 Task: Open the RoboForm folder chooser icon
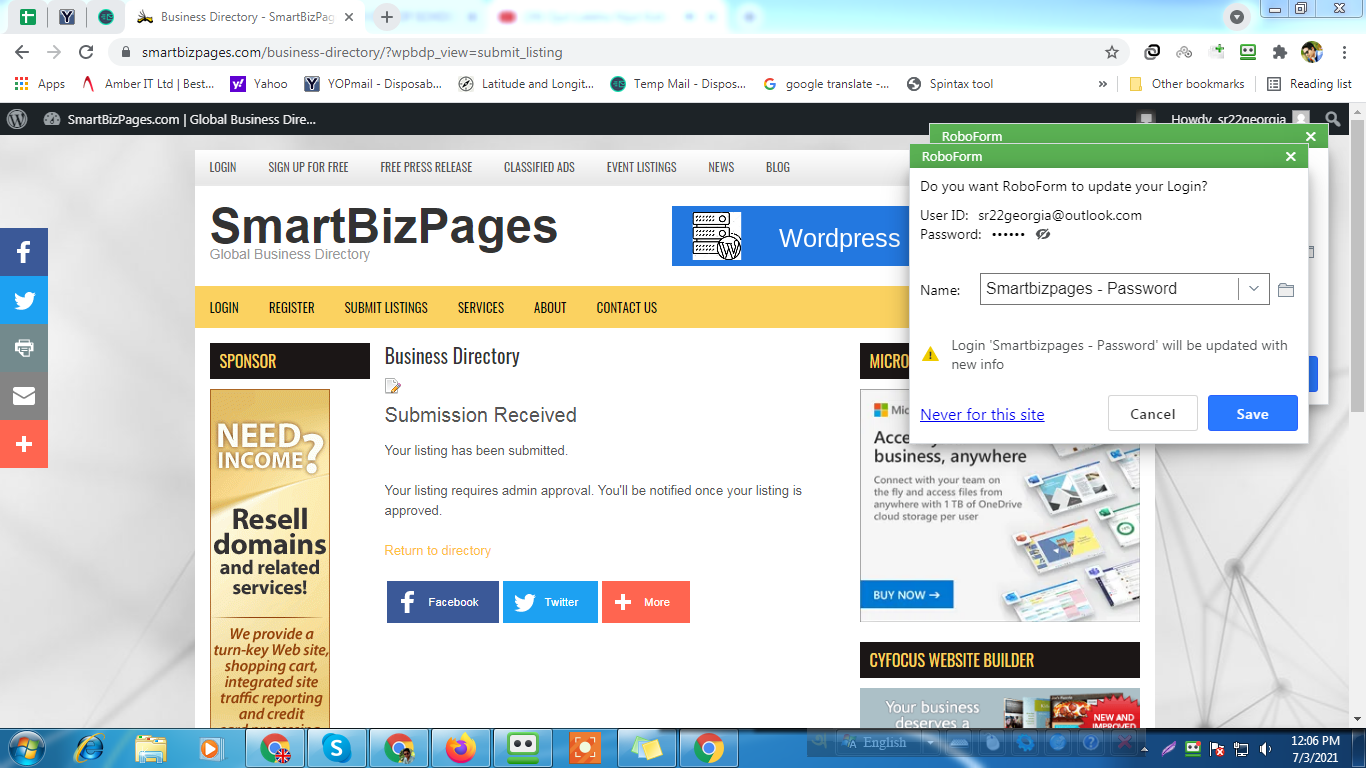1286,289
